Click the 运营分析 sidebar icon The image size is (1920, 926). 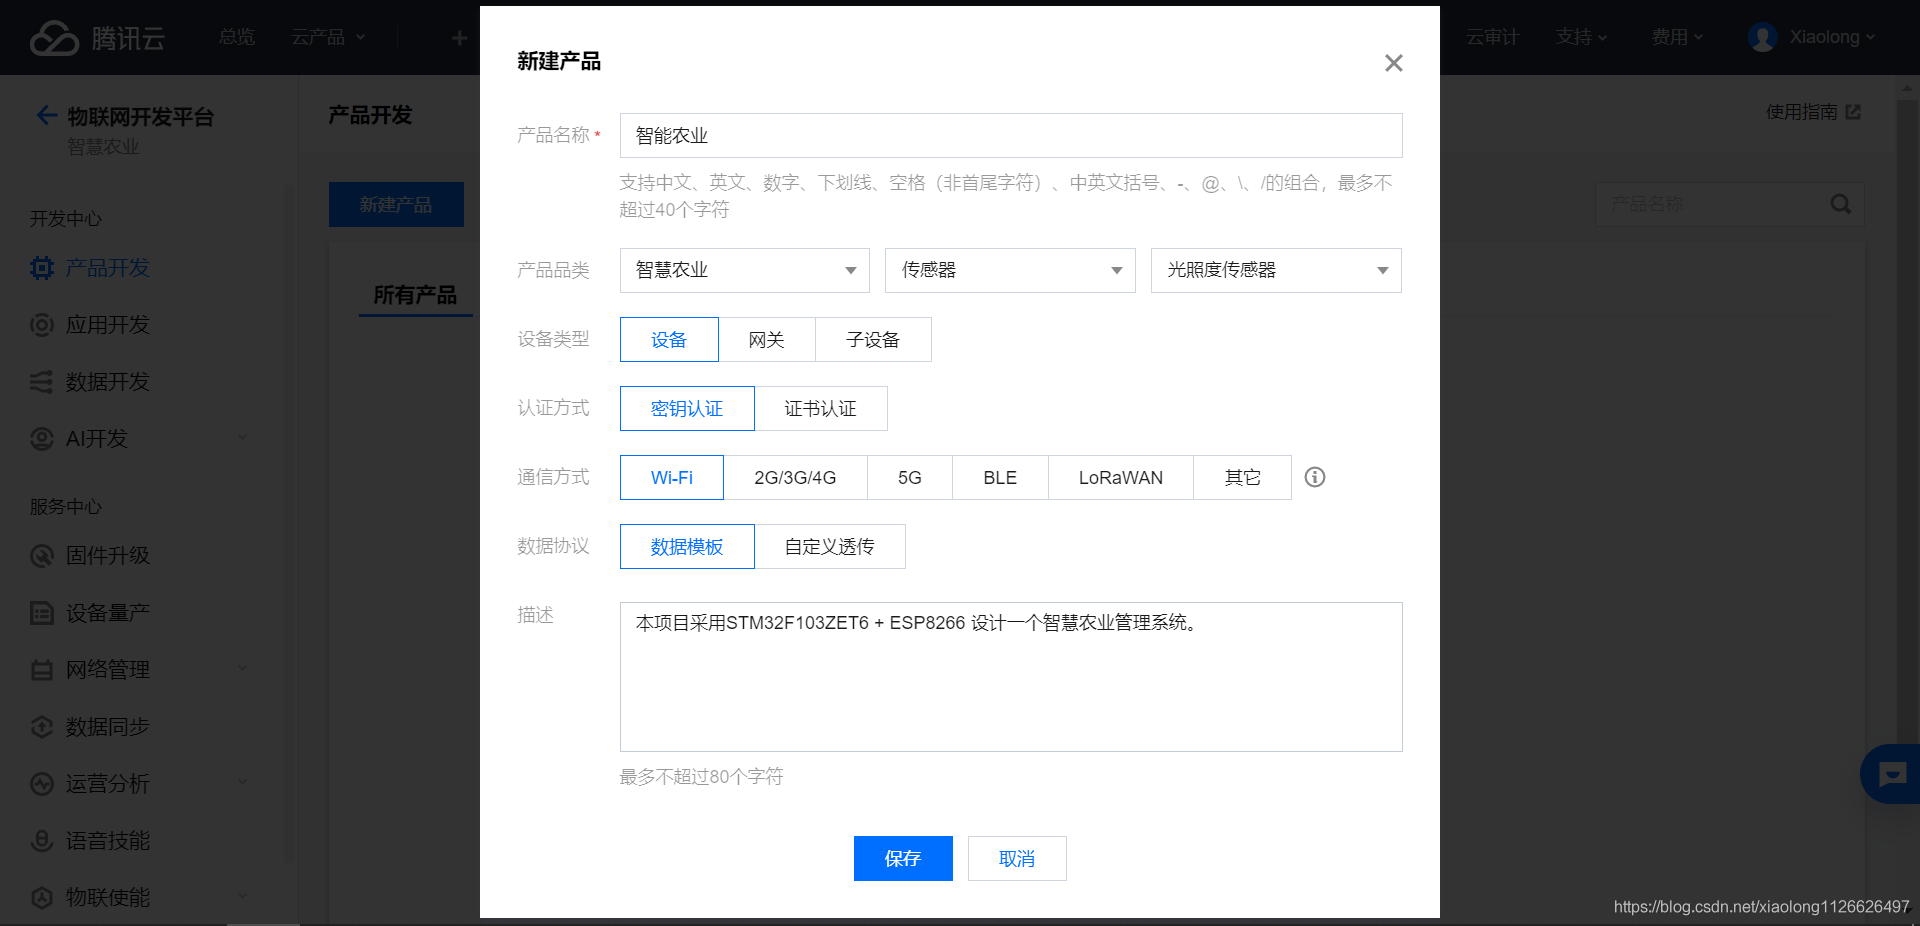point(42,784)
